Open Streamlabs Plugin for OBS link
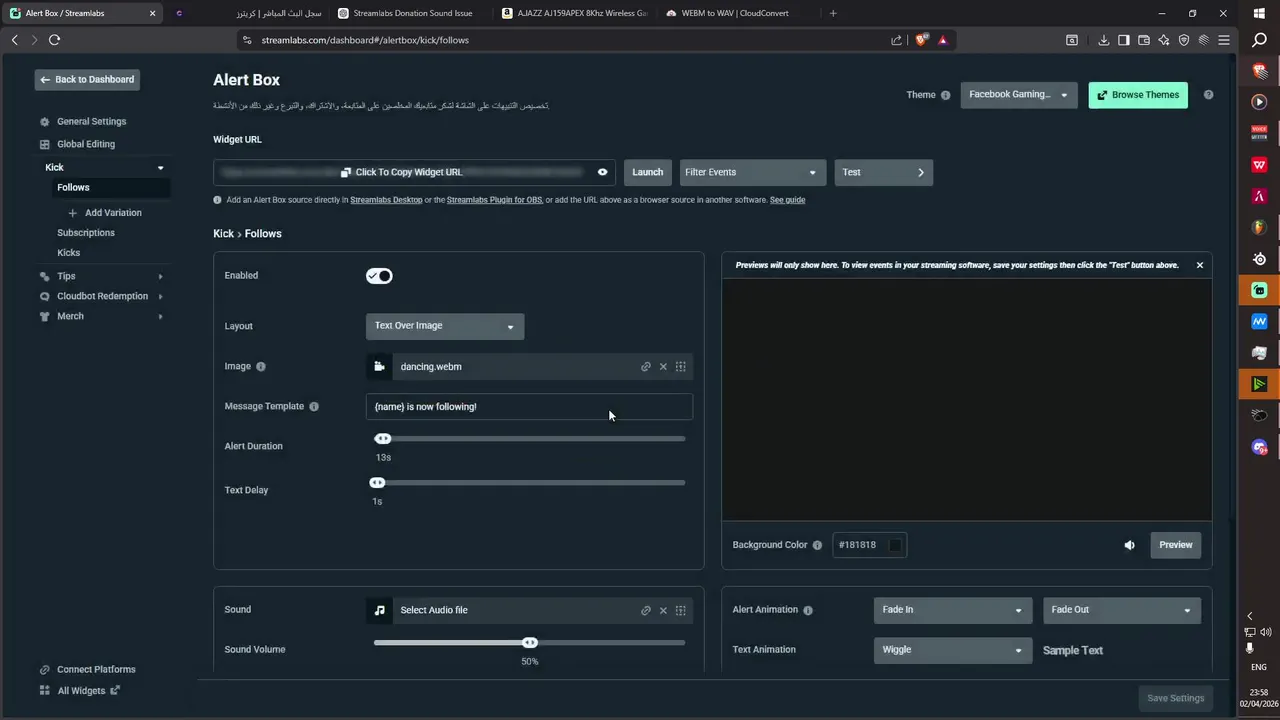Image resolution: width=1280 pixels, height=720 pixels. pyautogui.click(x=494, y=200)
